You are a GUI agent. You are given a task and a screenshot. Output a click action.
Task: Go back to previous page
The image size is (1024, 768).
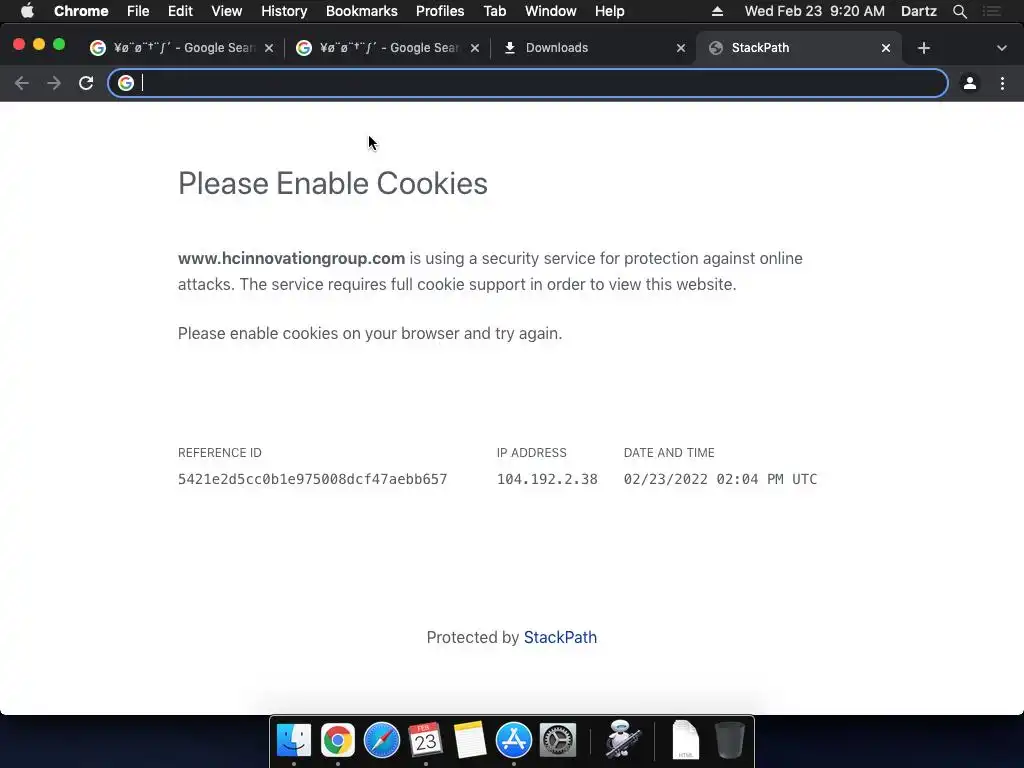(x=22, y=83)
